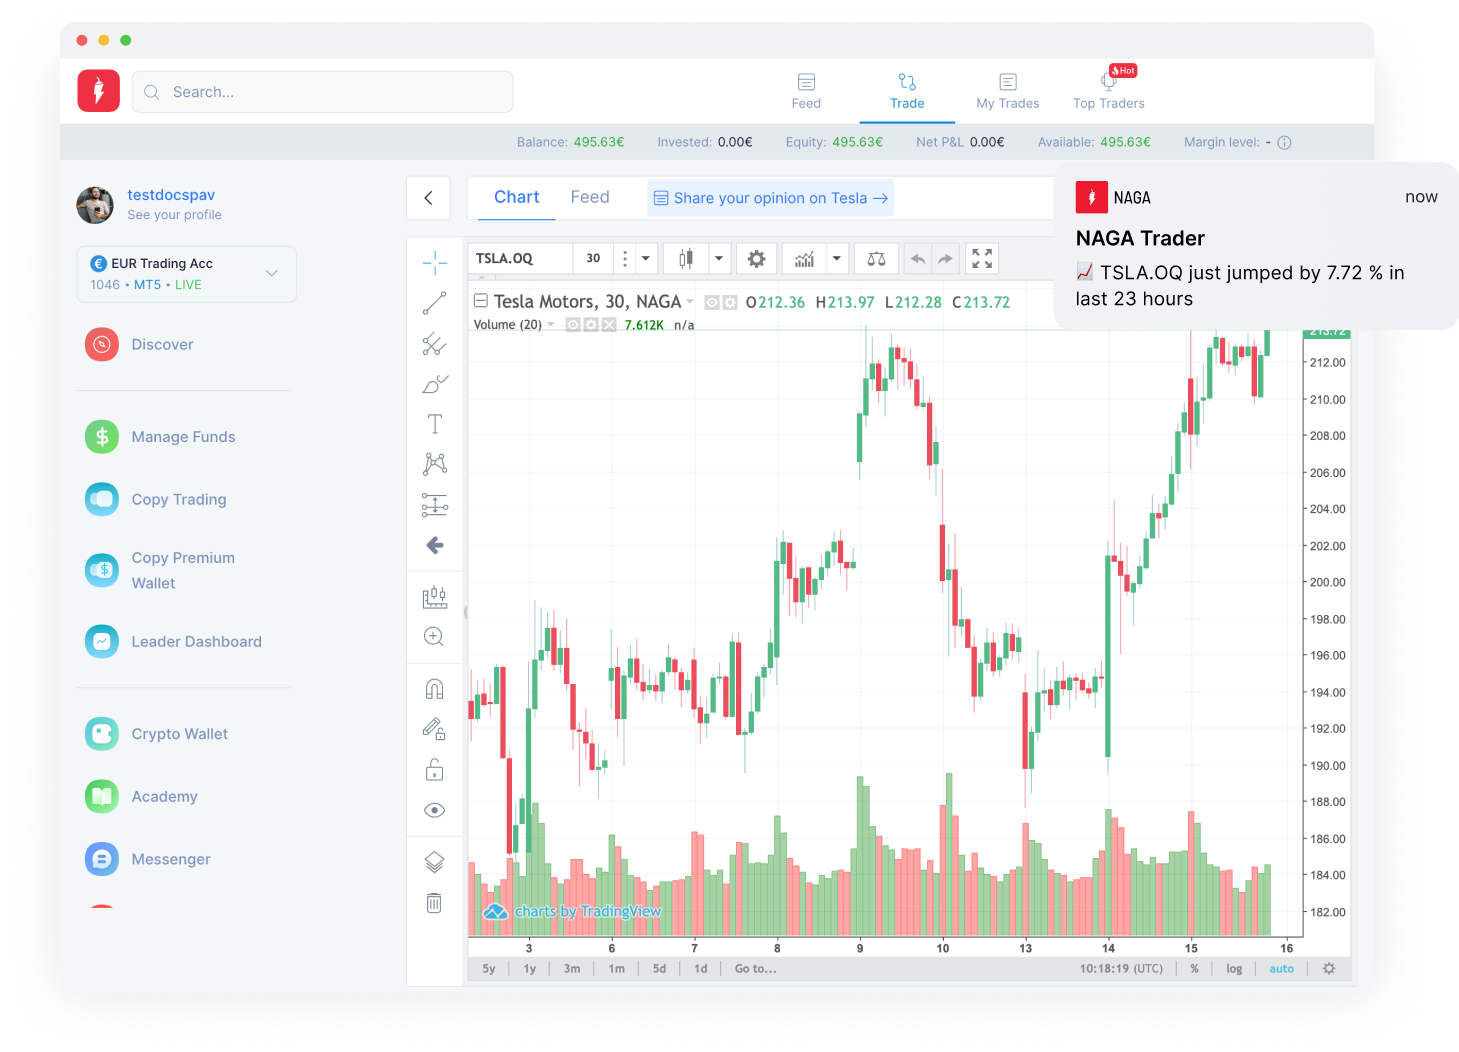Click the zoom in tool
The image size is (1459, 1052).
(434, 637)
